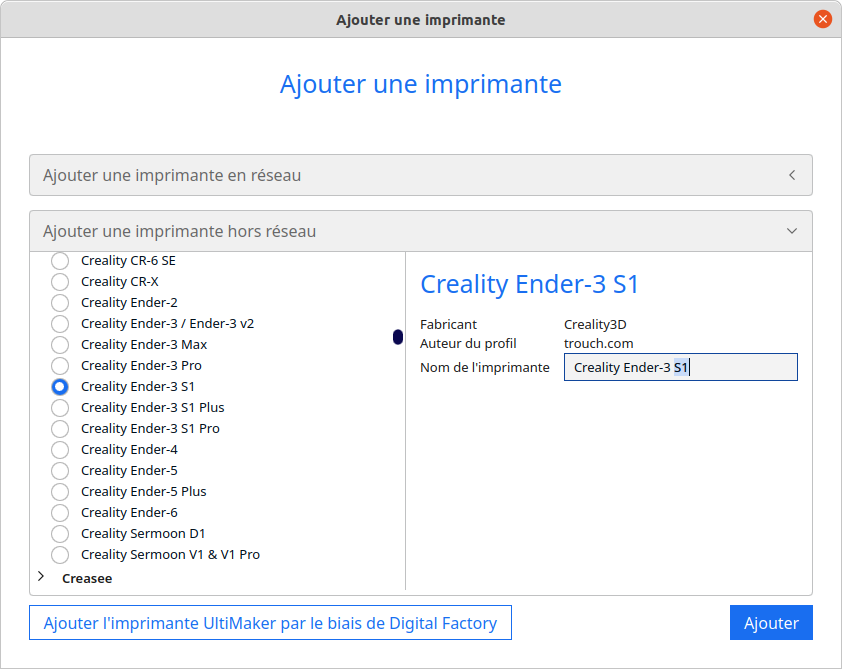This screenshot has width=842, height=669.
Task: Click the Ajouter button
Action: point(771,623)
